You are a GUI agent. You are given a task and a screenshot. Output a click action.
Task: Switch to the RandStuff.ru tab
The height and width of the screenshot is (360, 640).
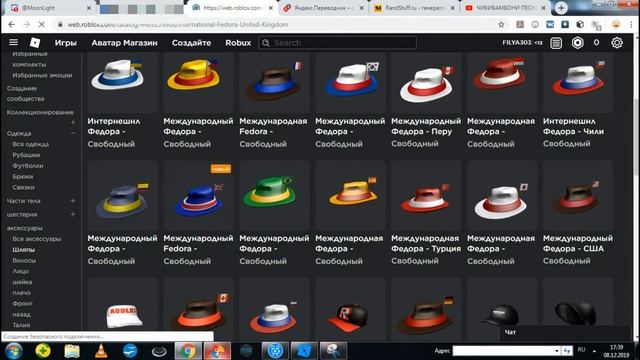414,8
